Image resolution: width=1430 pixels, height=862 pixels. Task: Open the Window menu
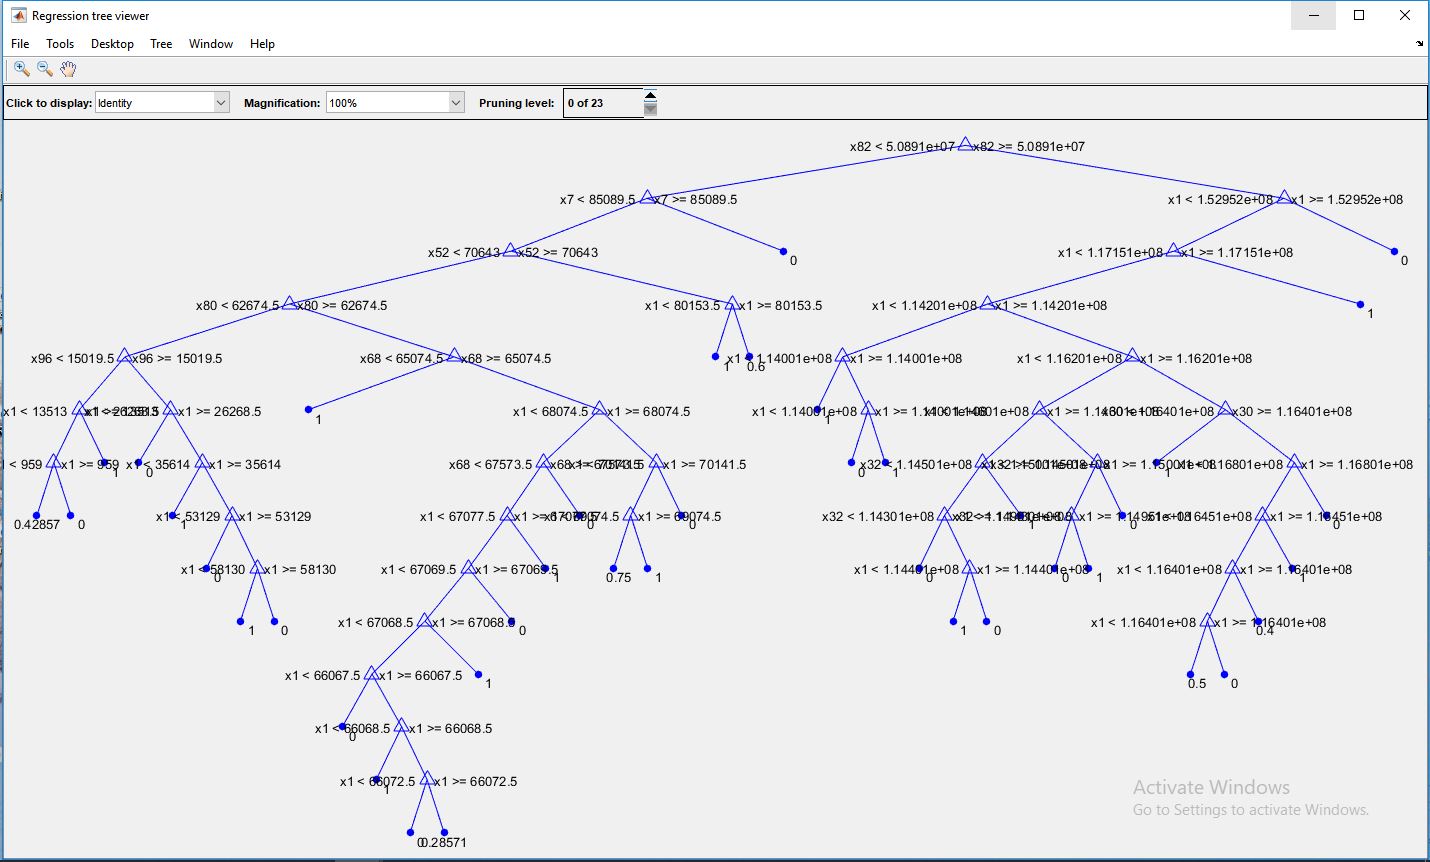coord(211,44)
